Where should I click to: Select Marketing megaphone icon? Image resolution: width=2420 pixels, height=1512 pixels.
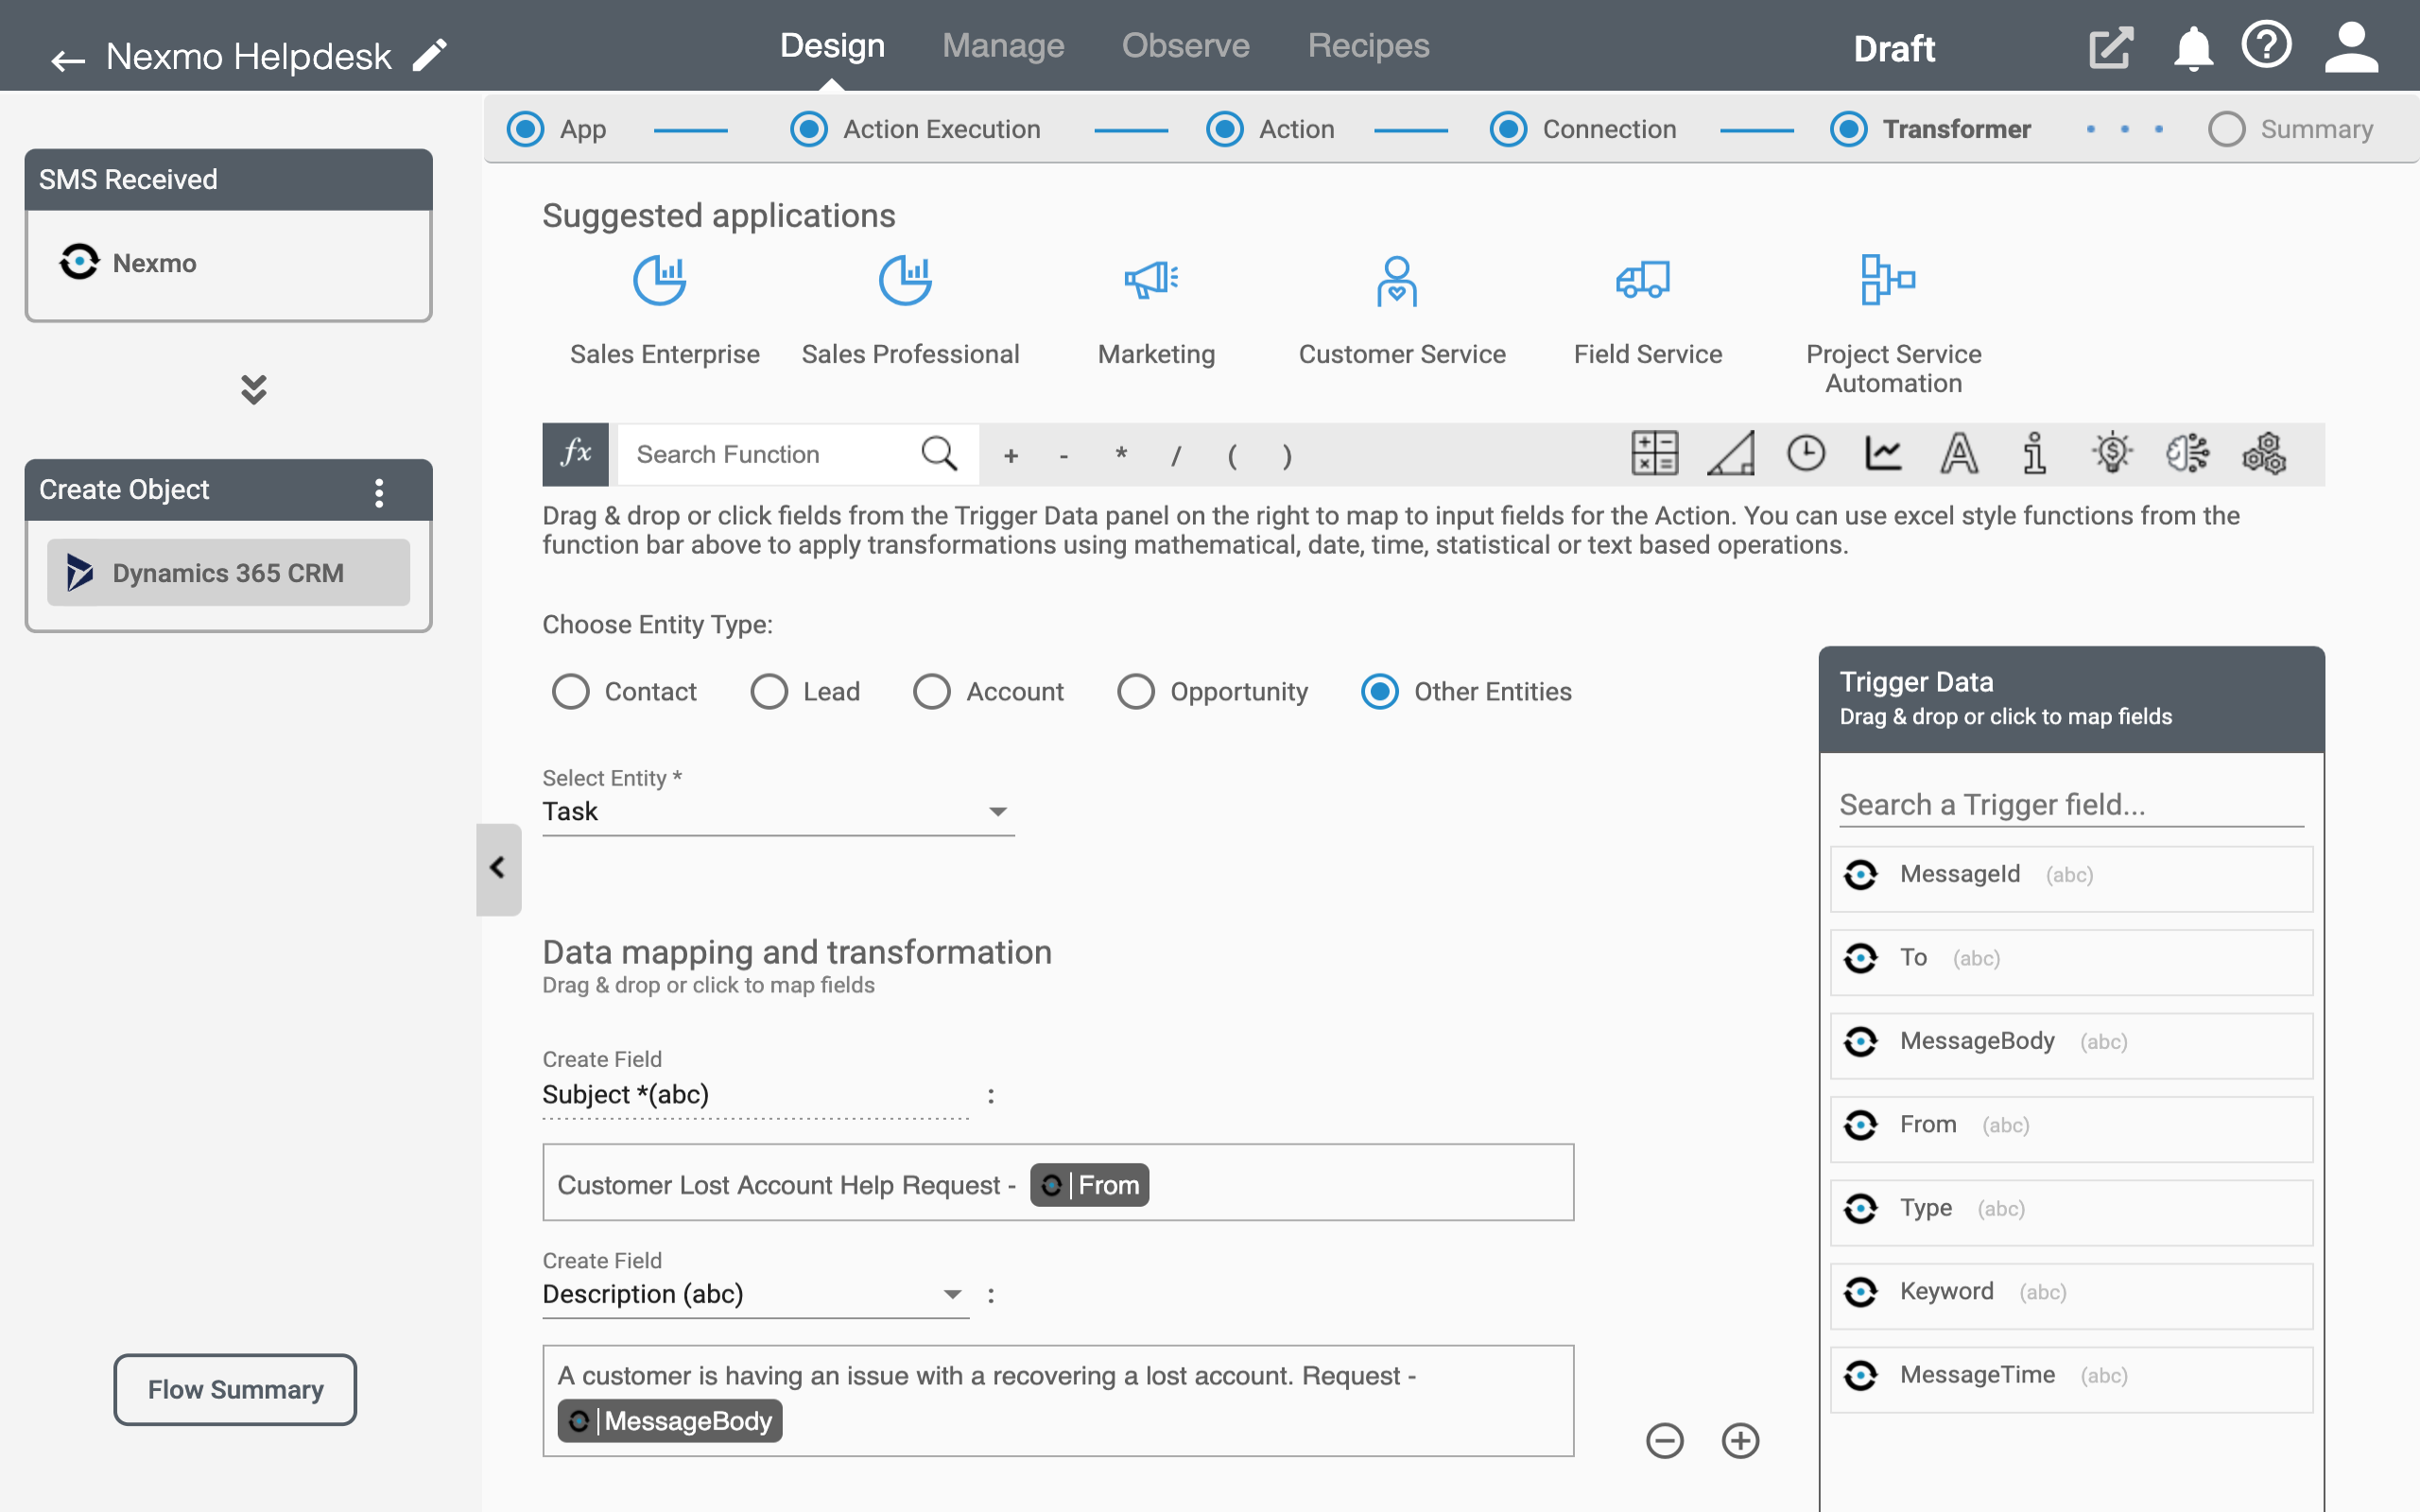(1152, 280)
